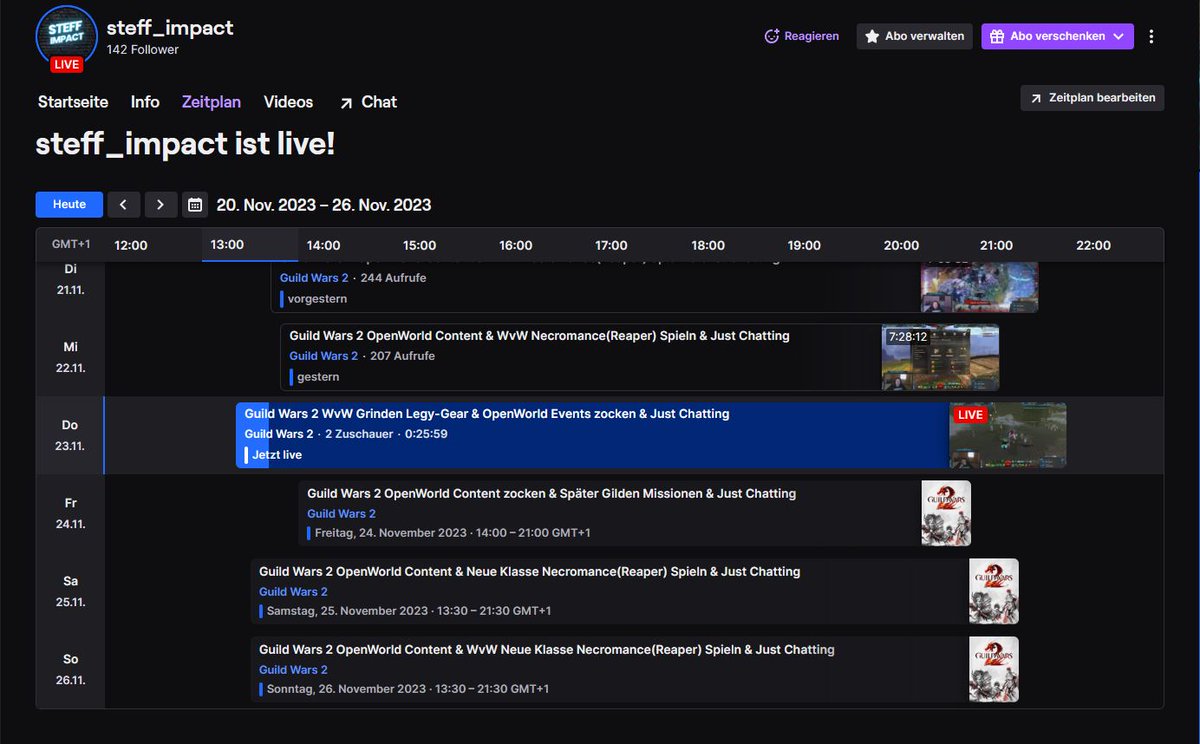Open the three-dot more options menu
The width and height of the screenshot is (1200, 744).
pyautogui.click(x=1151, y=36)
